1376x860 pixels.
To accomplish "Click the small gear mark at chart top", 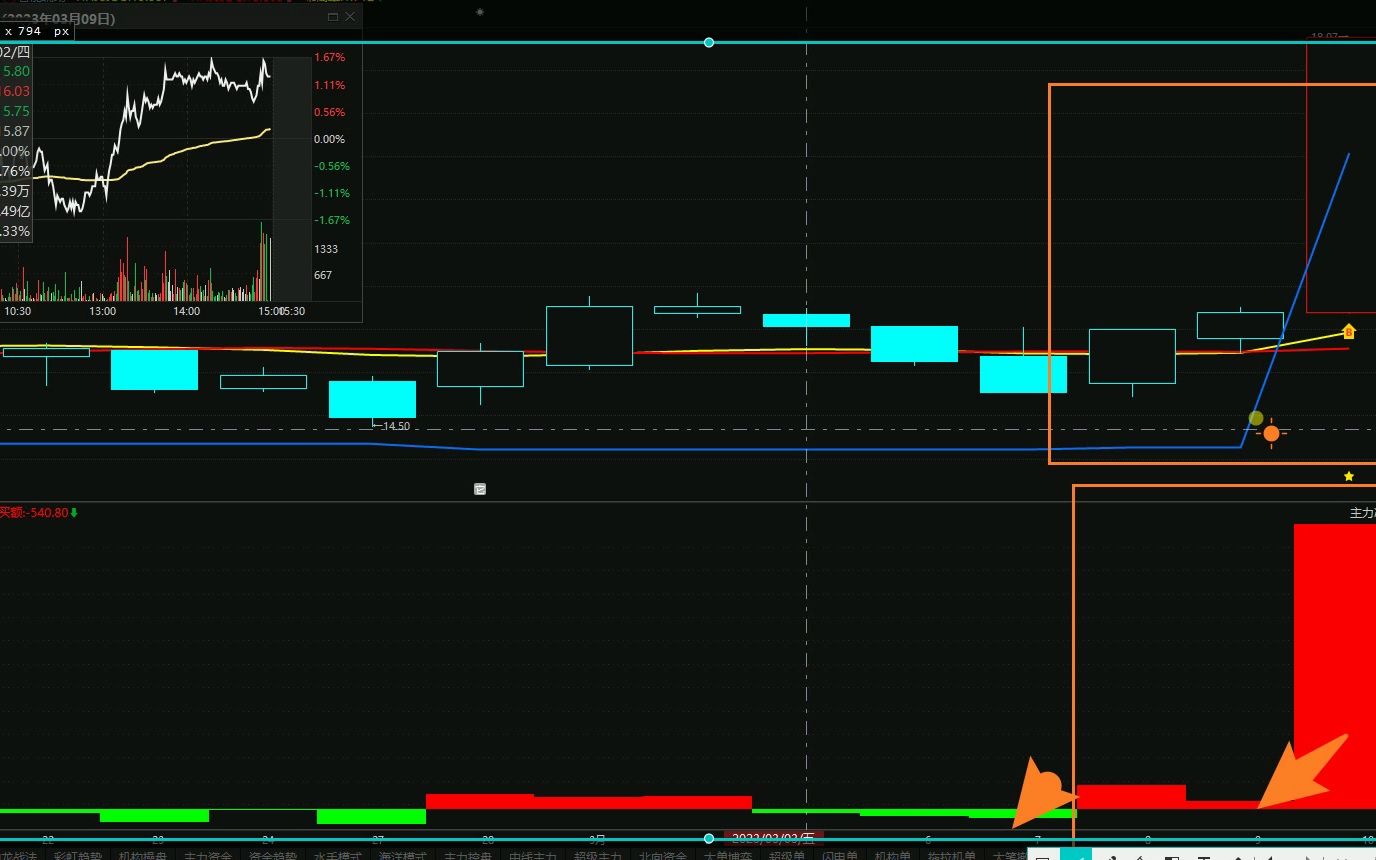I will 480,12.
